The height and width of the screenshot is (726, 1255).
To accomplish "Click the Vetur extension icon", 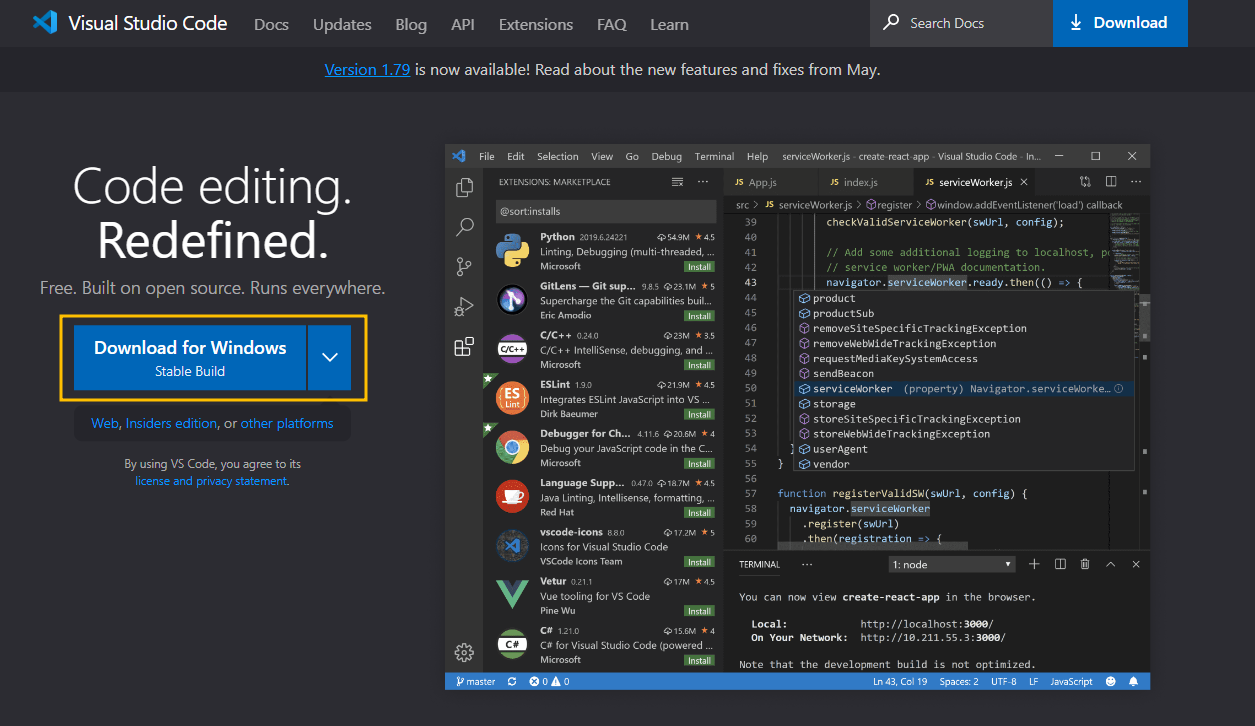I will (513, 595).
